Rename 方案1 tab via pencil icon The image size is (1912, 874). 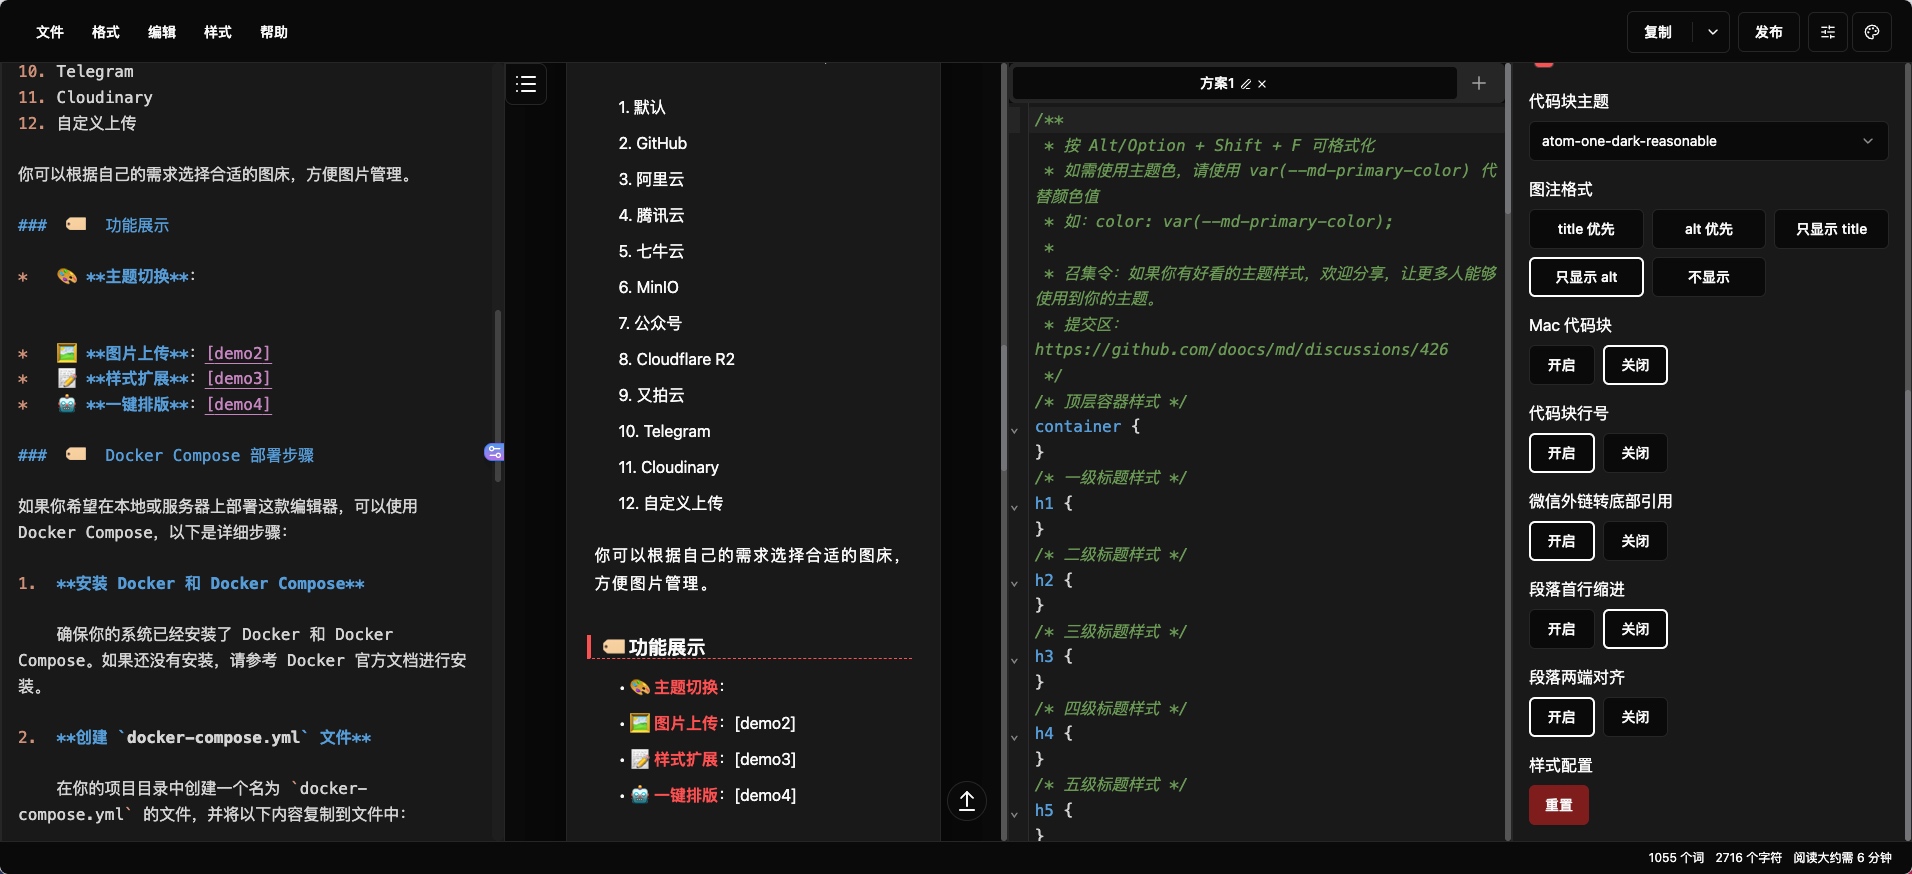1246,84
